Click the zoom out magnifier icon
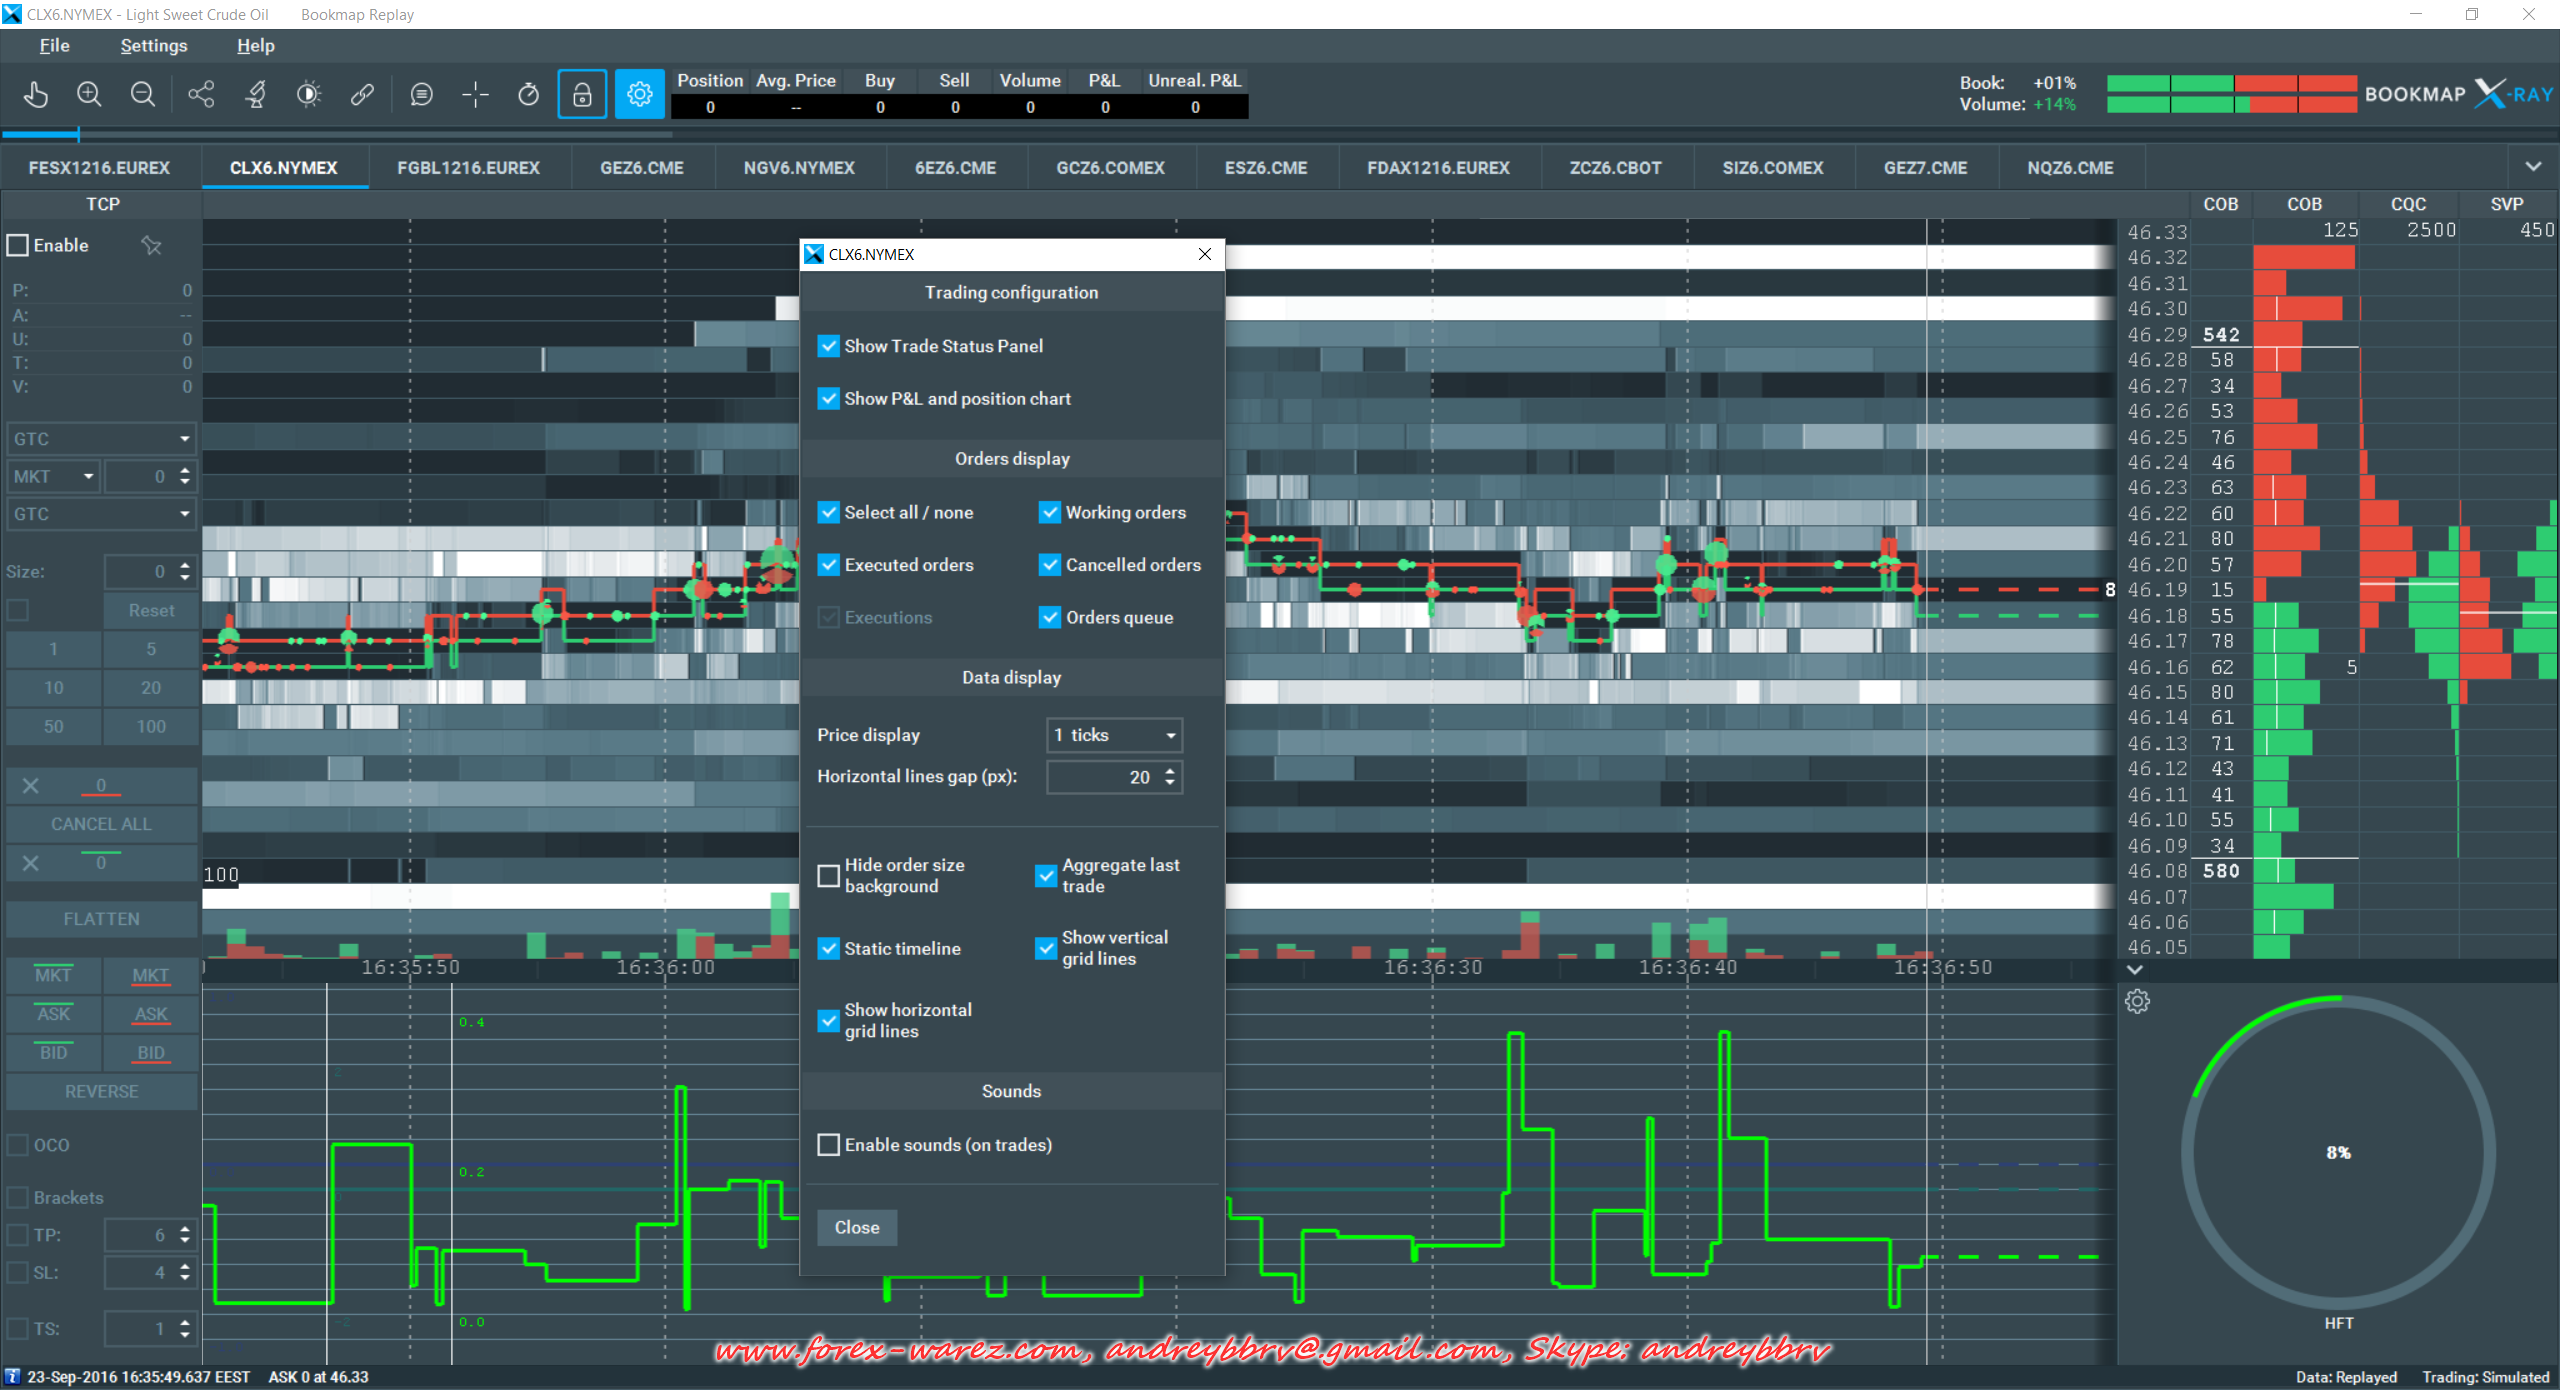Viewport: 2560px width, 1390px height. pos(143,94)
